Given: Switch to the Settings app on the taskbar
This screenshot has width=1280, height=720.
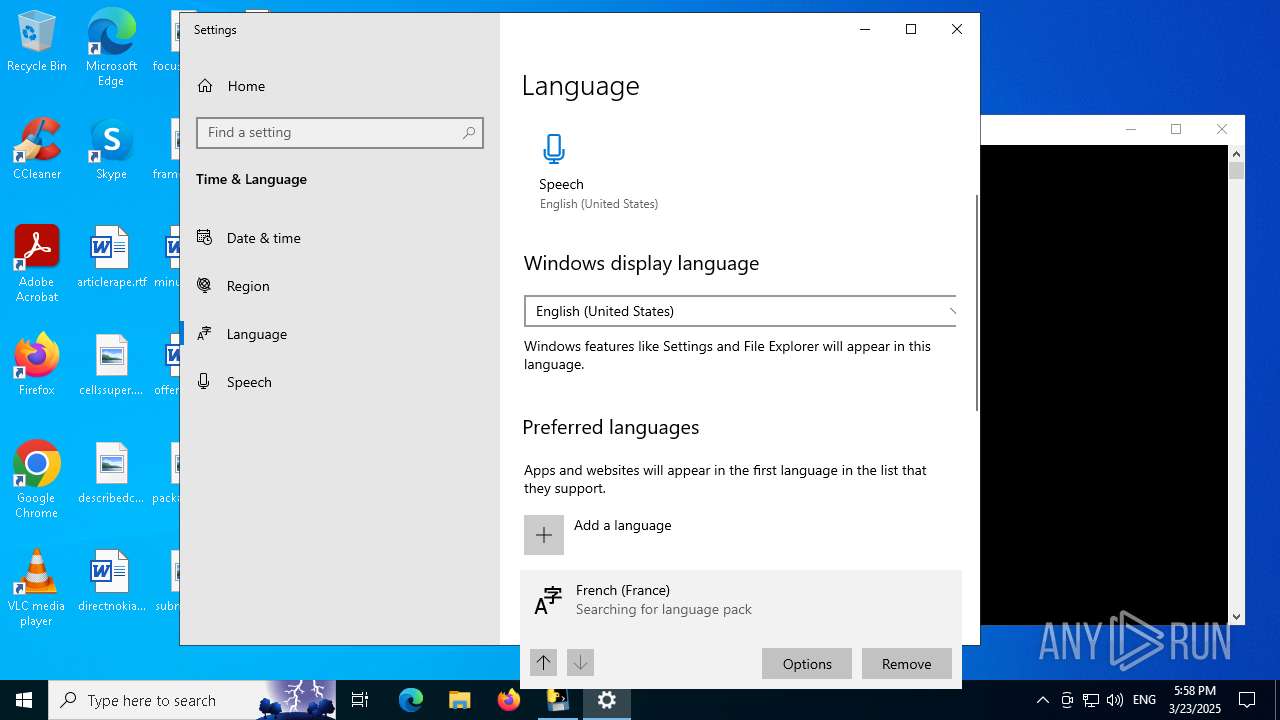Looking at the screenshot, I should (x=607, y=700).
